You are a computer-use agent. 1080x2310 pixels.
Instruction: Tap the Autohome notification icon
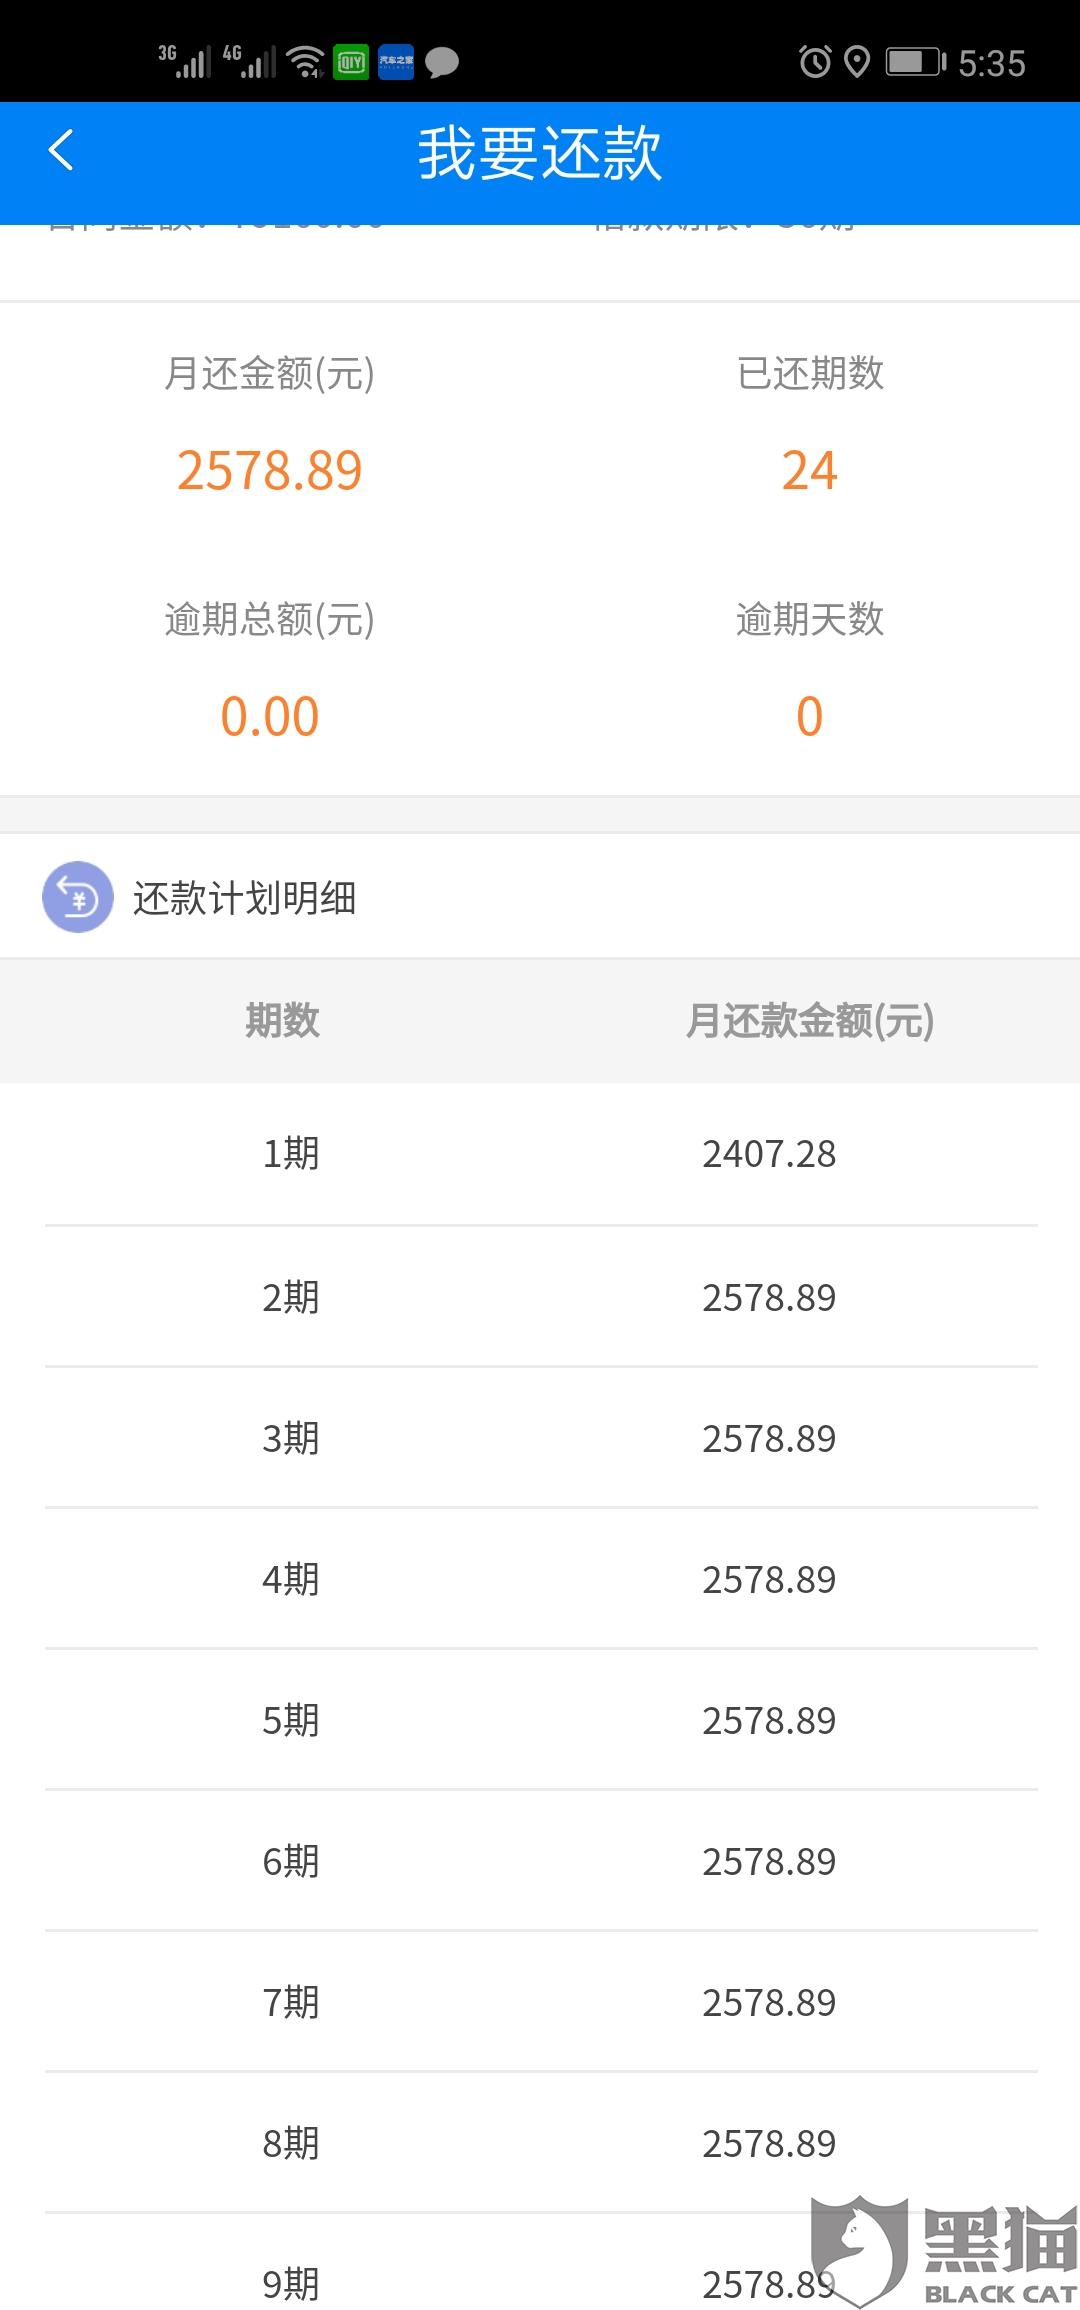(396, 62)
